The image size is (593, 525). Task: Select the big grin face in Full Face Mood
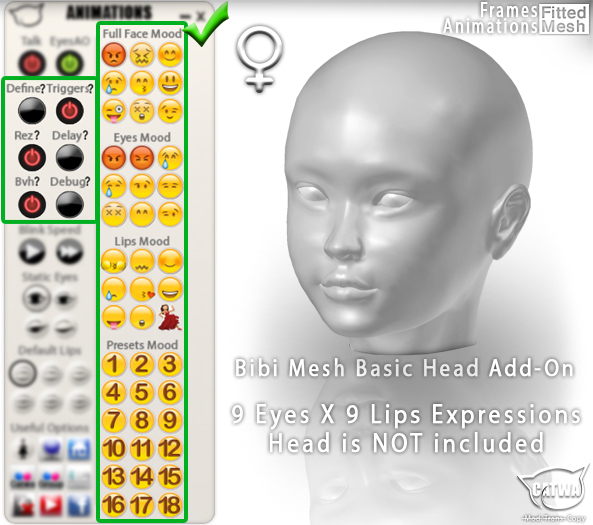[170, 83]
